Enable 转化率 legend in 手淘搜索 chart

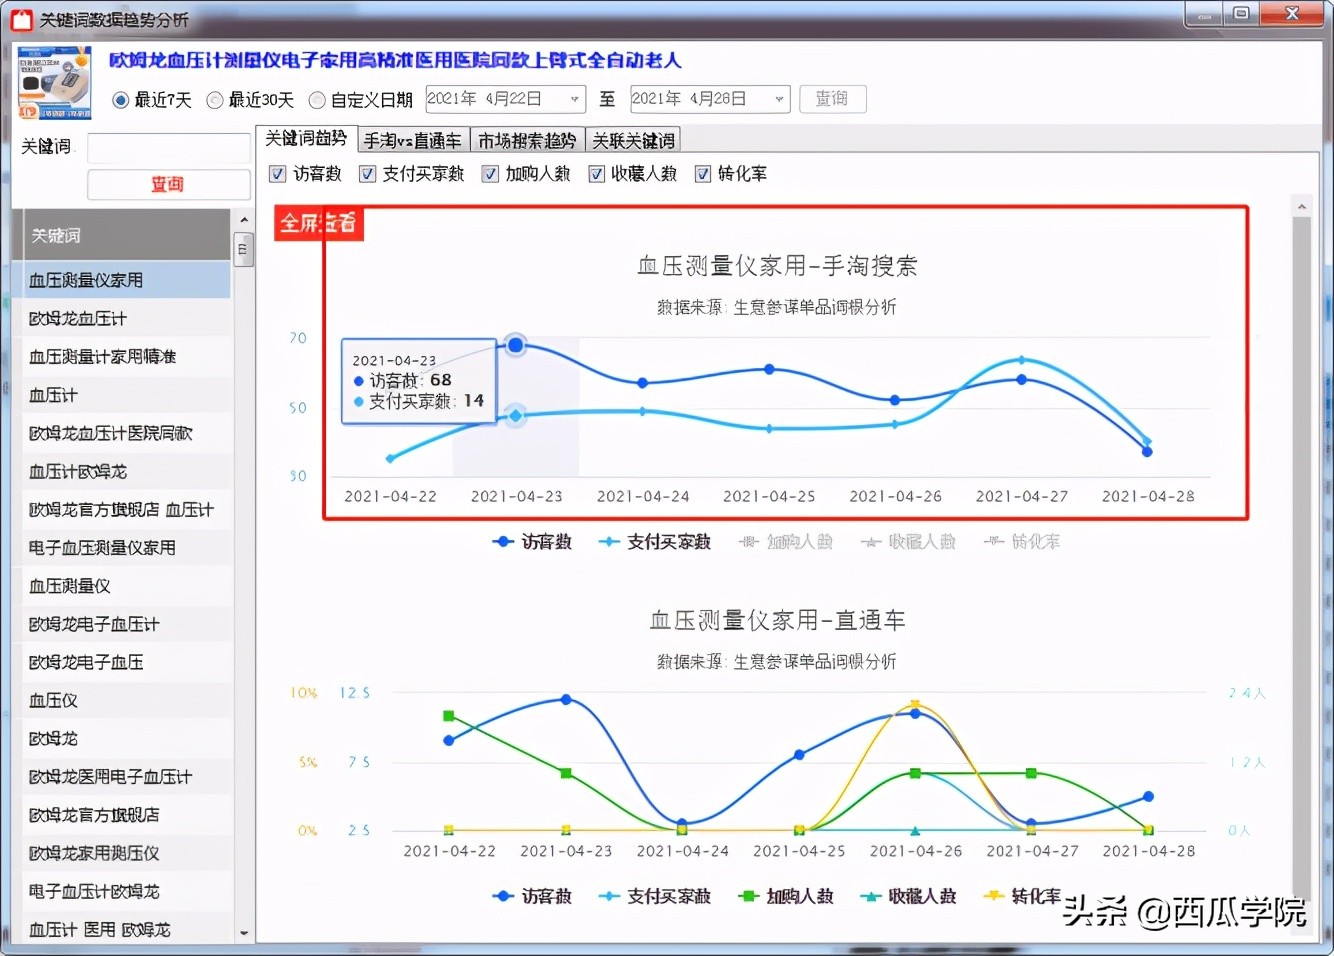(1021, 542)
